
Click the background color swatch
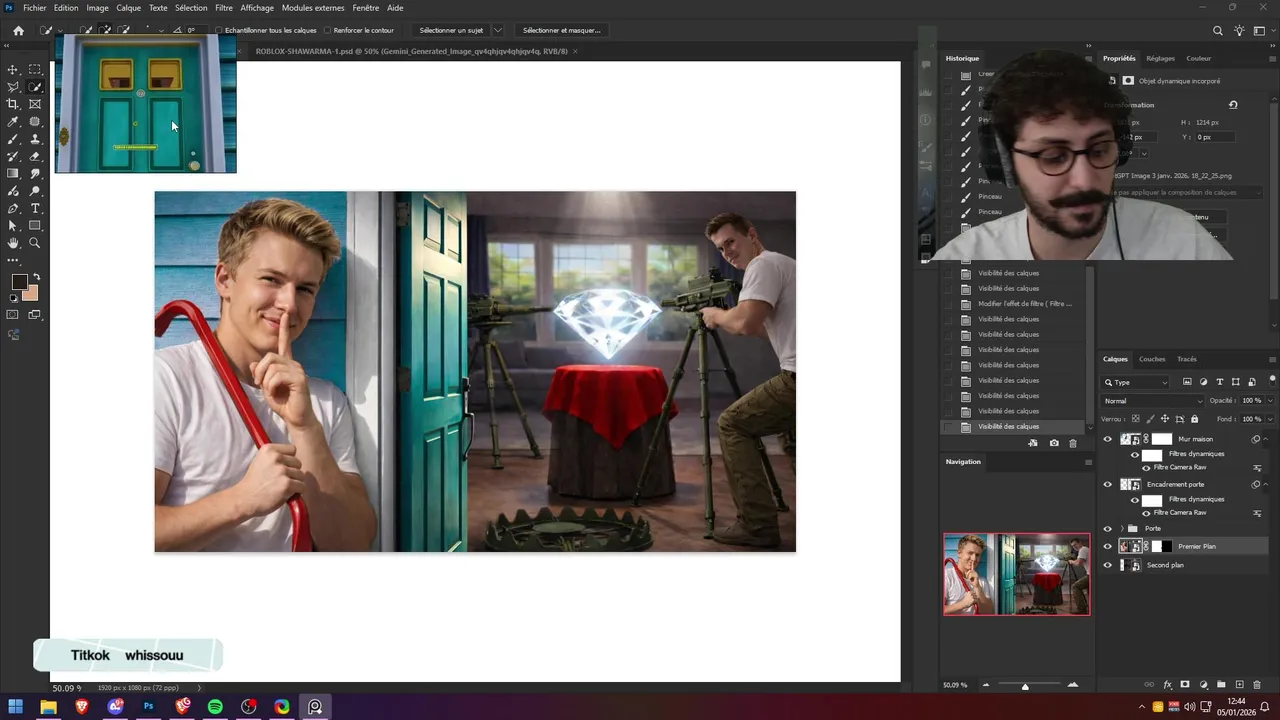[x=31, y=293]
